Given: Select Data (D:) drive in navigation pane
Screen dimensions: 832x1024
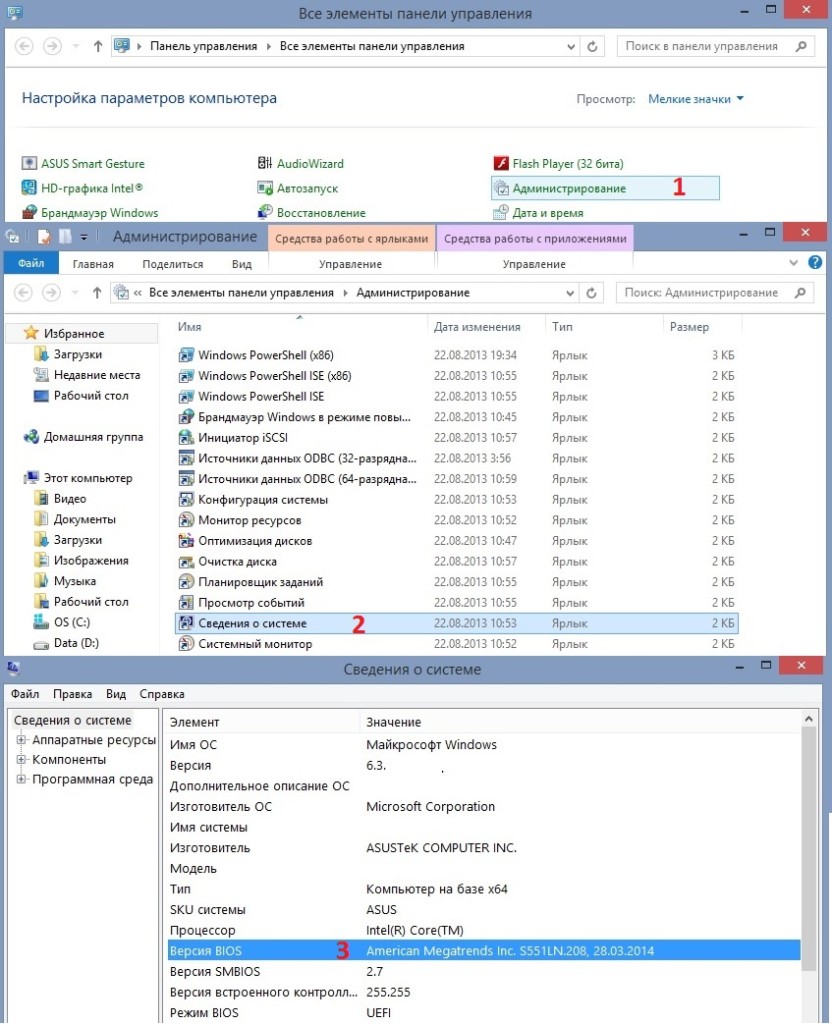Looking at the screenshot, I should coord(67,643).
